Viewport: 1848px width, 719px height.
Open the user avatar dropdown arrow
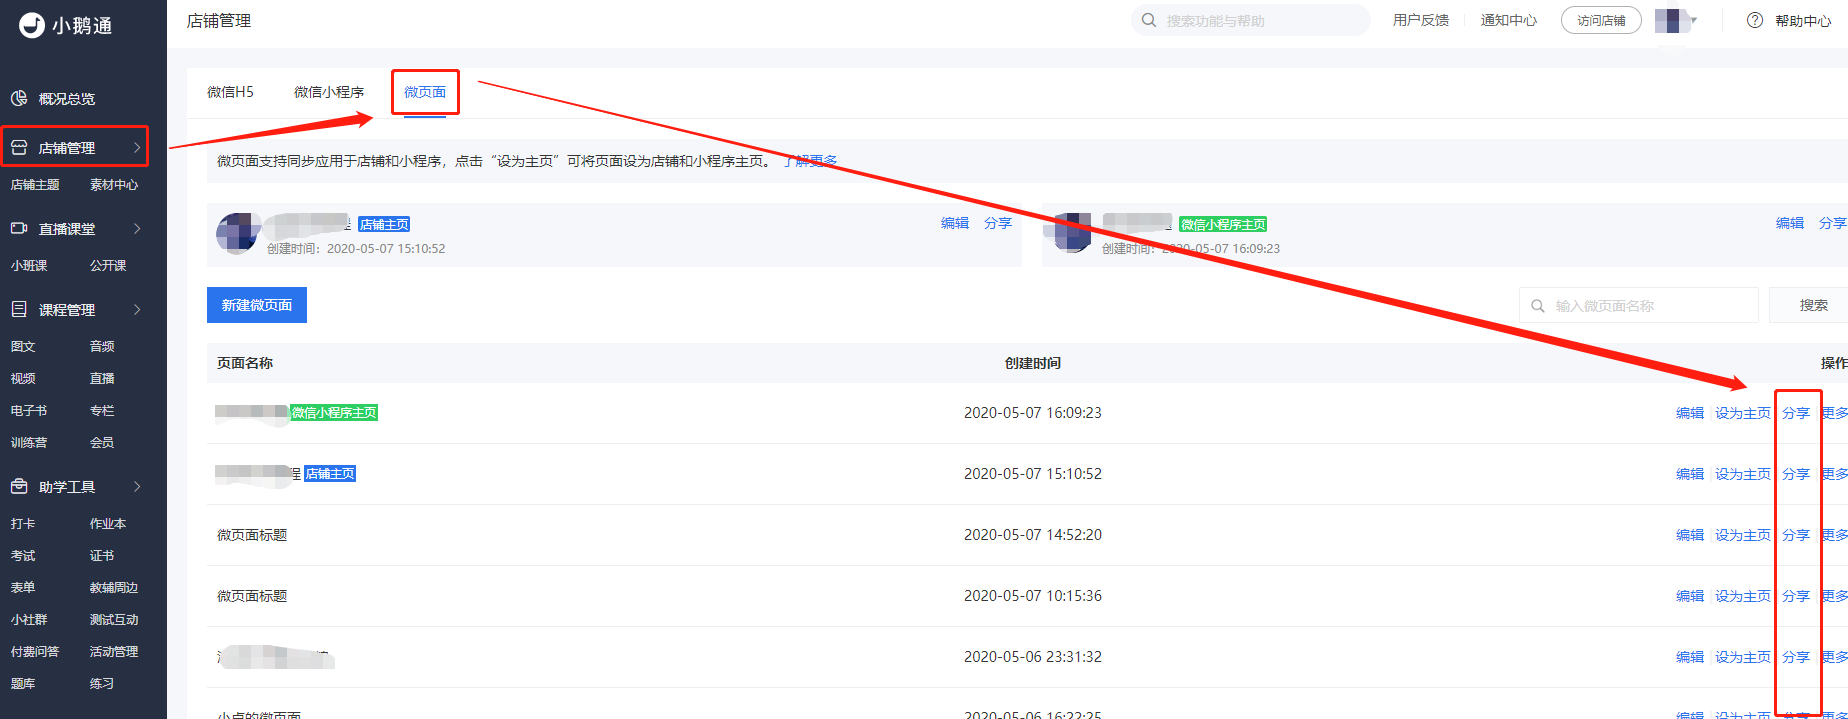[x=1694, y=20]
